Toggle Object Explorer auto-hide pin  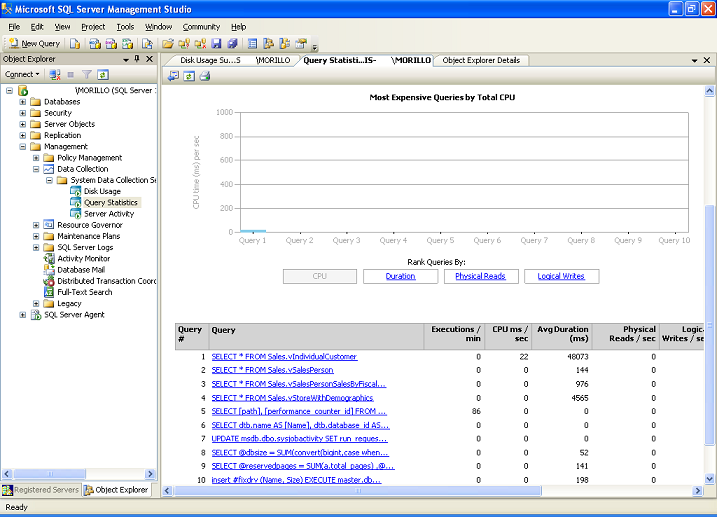click(x=137, y=59)
